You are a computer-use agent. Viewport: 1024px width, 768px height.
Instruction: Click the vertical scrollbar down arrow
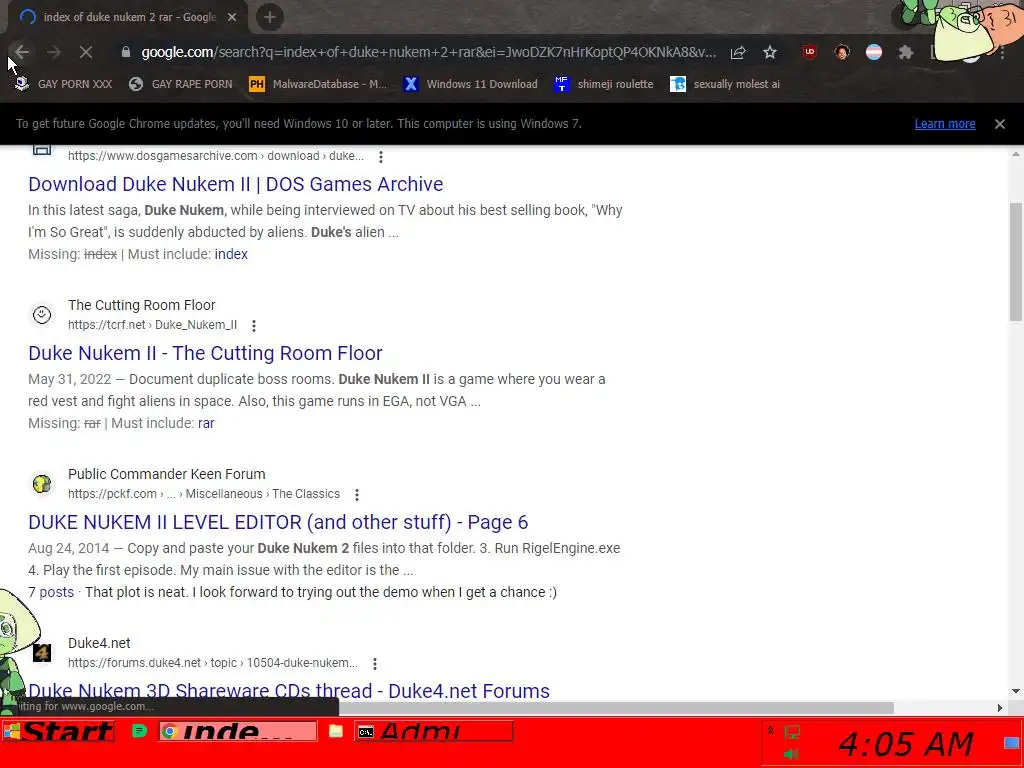pos(1016,692)
